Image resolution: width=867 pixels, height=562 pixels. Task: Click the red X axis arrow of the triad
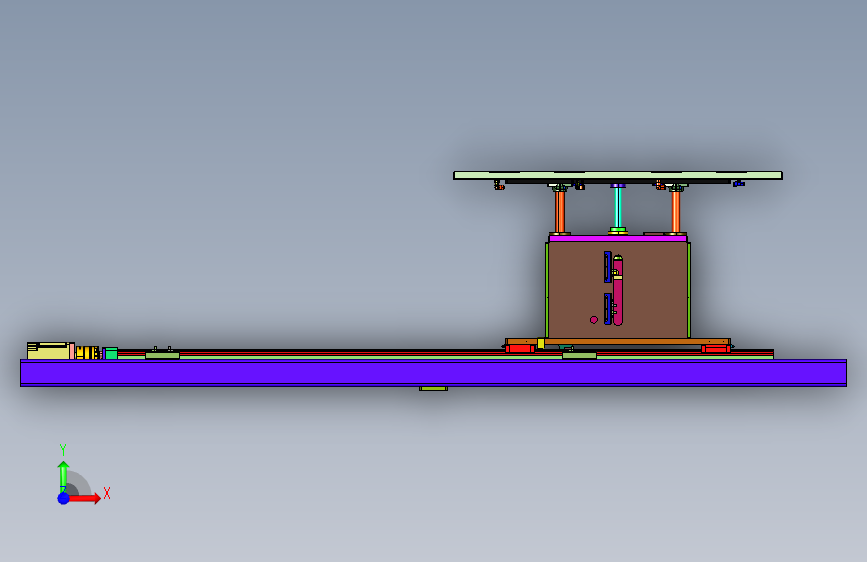click(85, 498)
